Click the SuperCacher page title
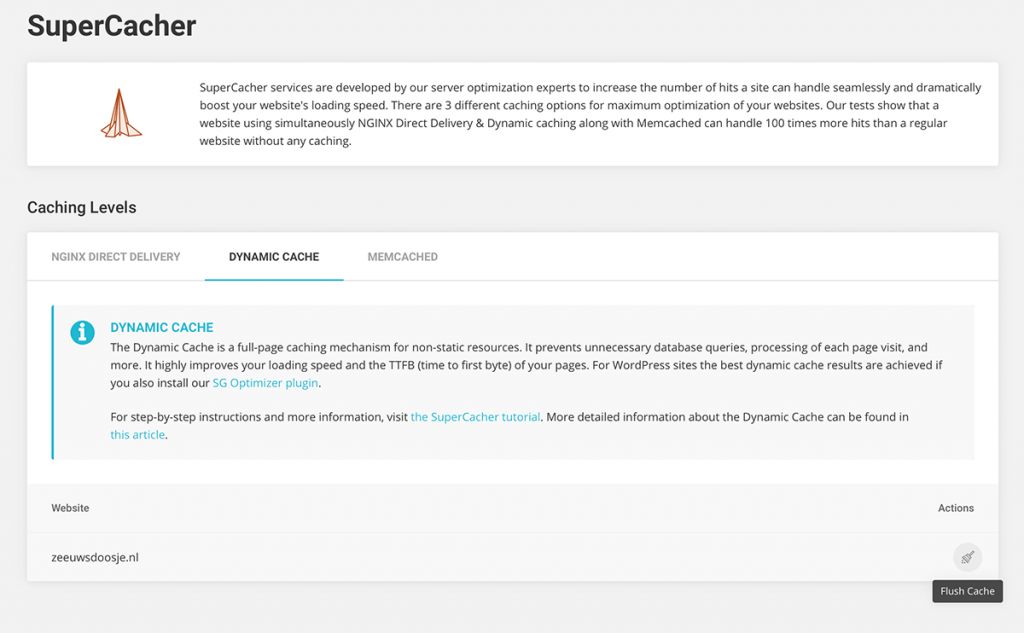Viewport: 1024px width, 633px height. (112, 26)
